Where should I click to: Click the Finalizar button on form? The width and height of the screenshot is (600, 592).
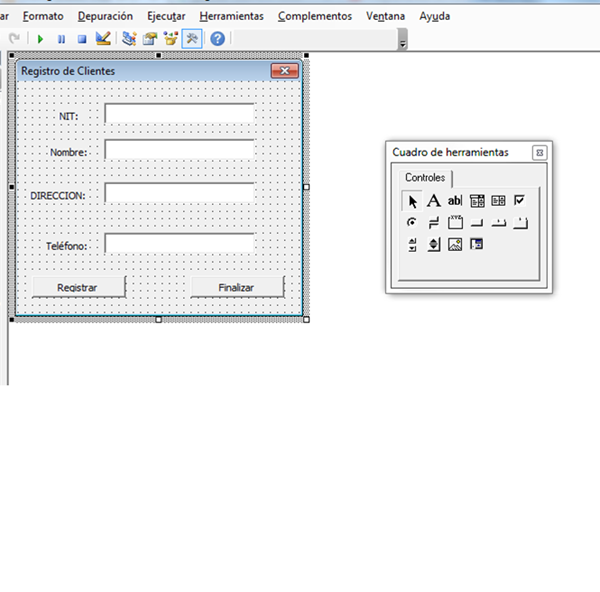click(236, 287)
